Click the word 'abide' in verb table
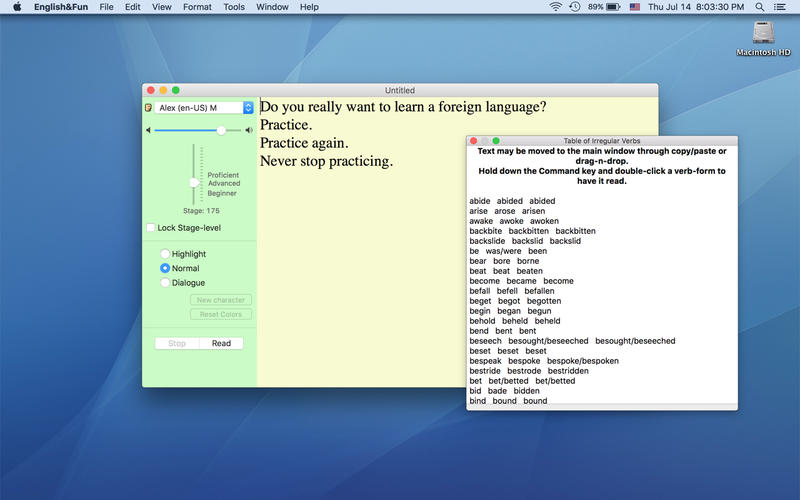This screenshot has width=800, height=500. [x=480, y=201]
